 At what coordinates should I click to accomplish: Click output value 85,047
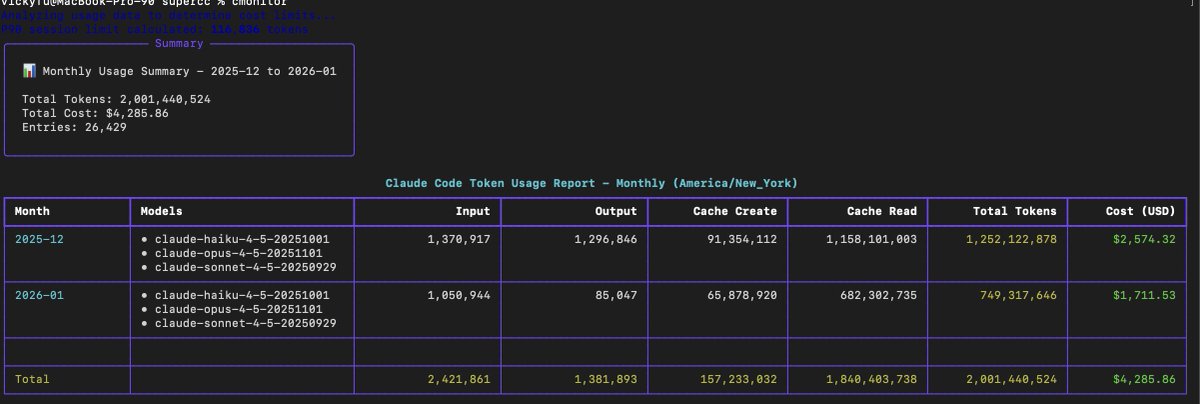(617, 296)
